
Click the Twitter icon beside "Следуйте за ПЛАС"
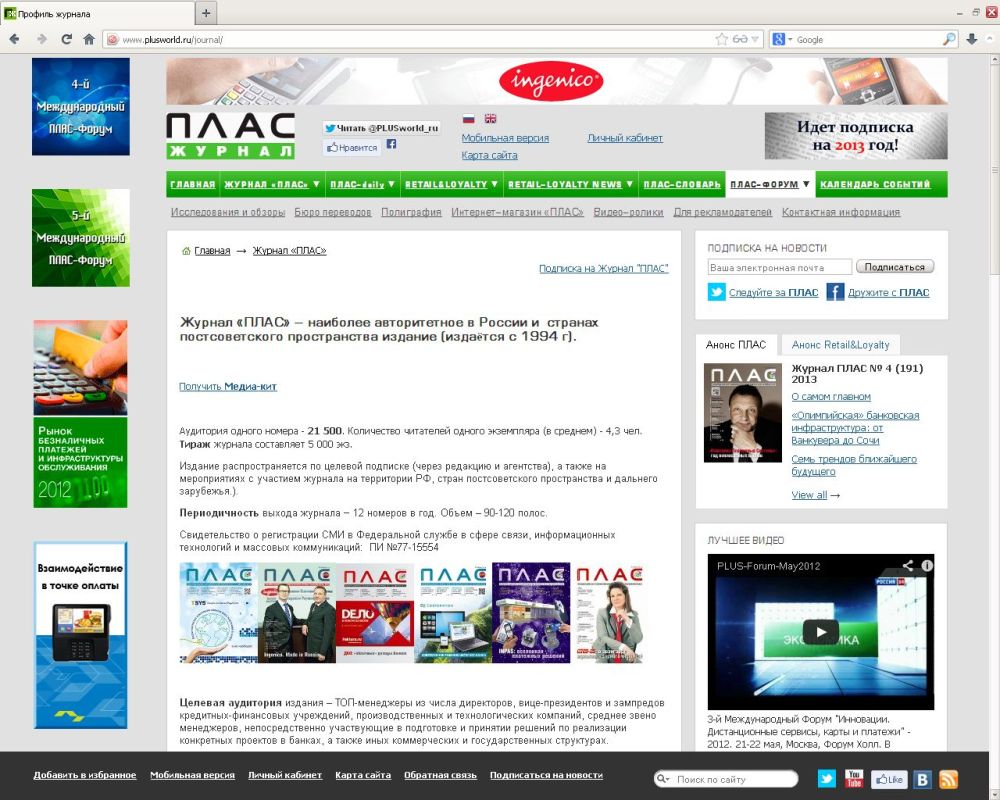pyautogui.click(x=717, y=292)
